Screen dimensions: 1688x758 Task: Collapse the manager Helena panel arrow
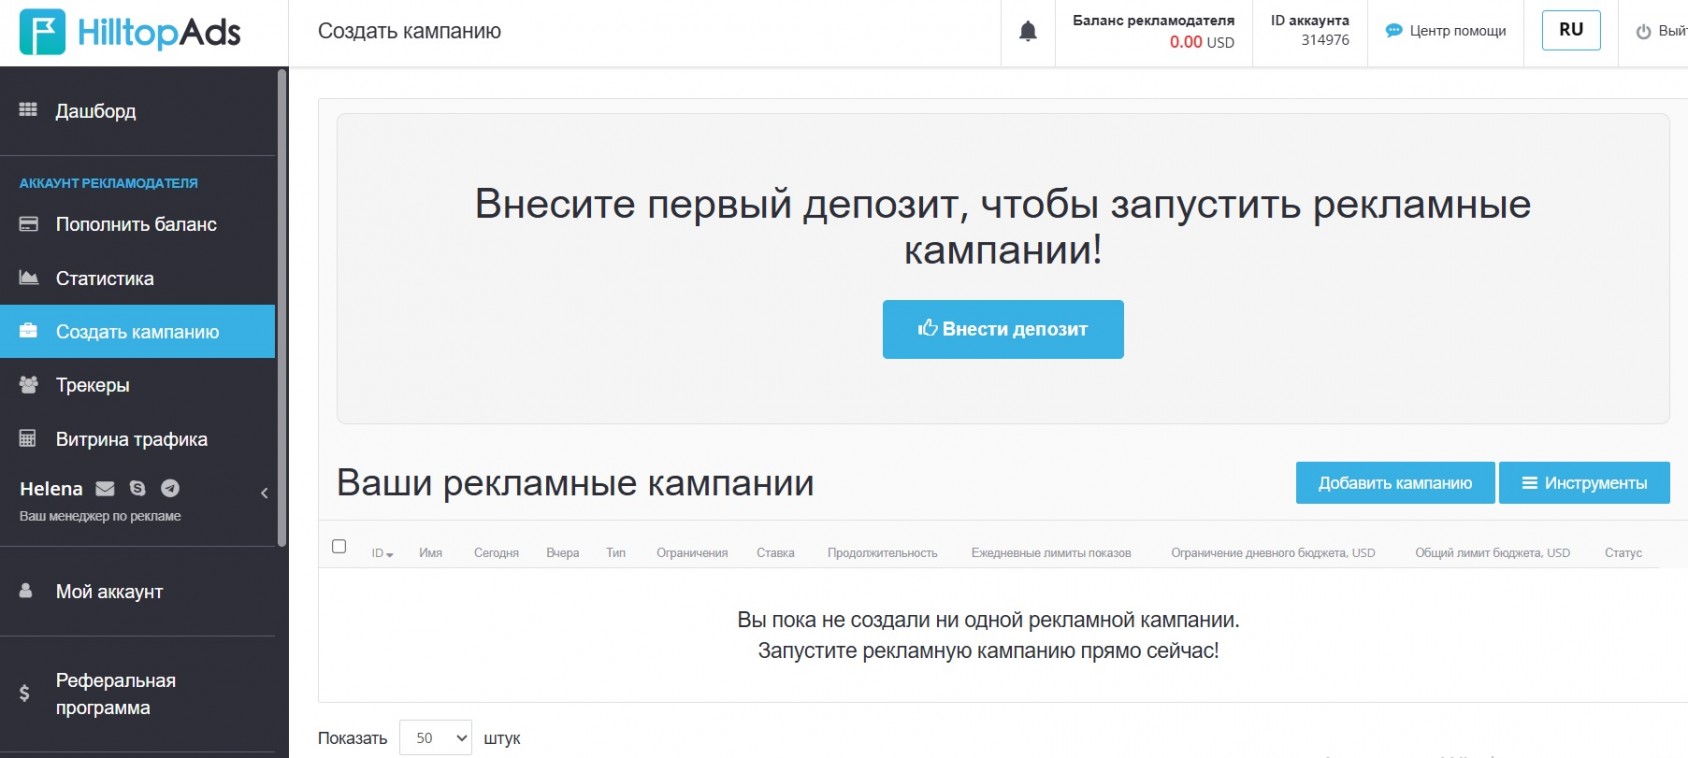(264, 493)
